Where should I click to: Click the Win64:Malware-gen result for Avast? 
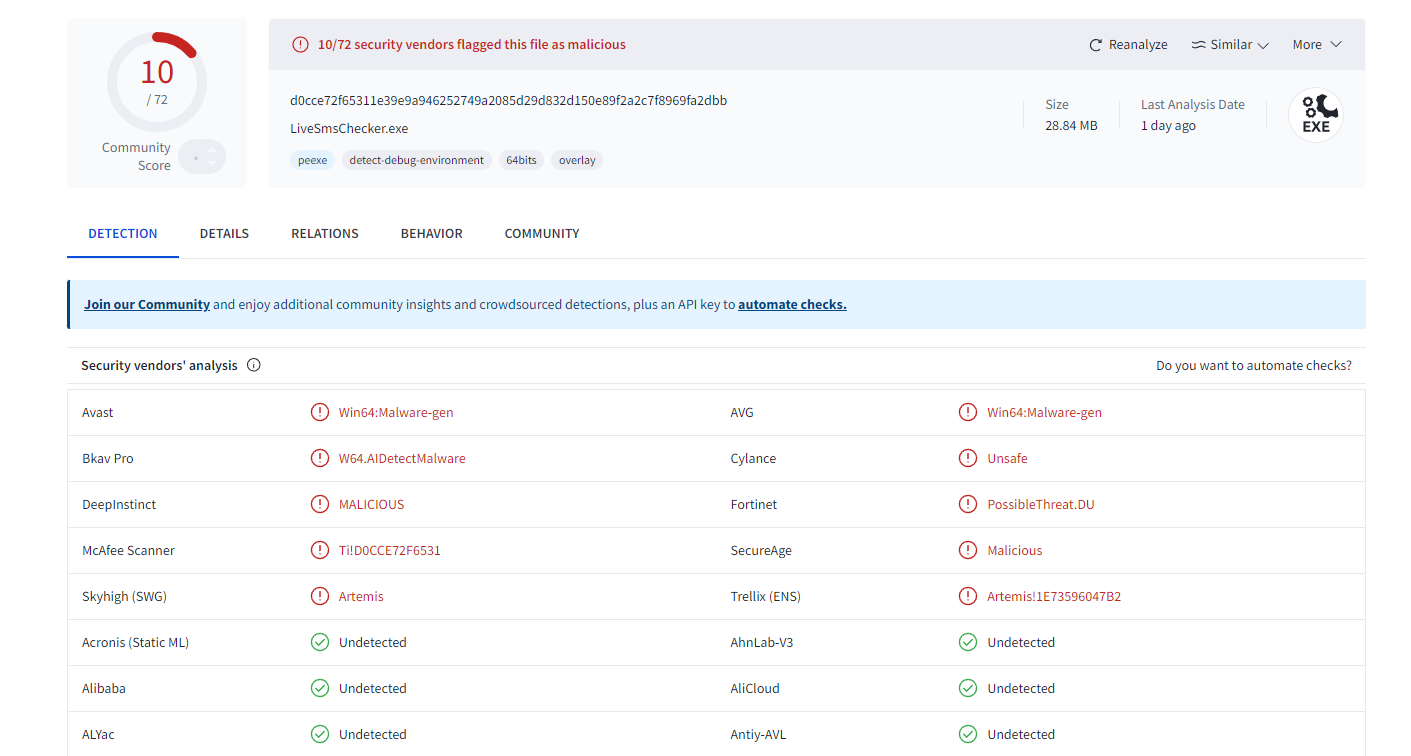(396, 412)
